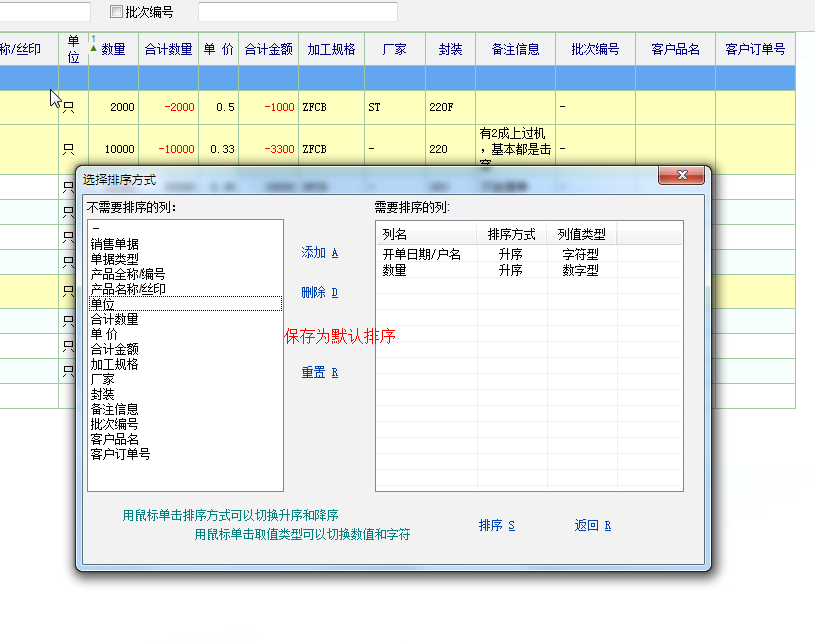This screenshot has height=642, width=815.
Task: Toggle 数字型 value type for 数量 row
Action: pos(580,270)
